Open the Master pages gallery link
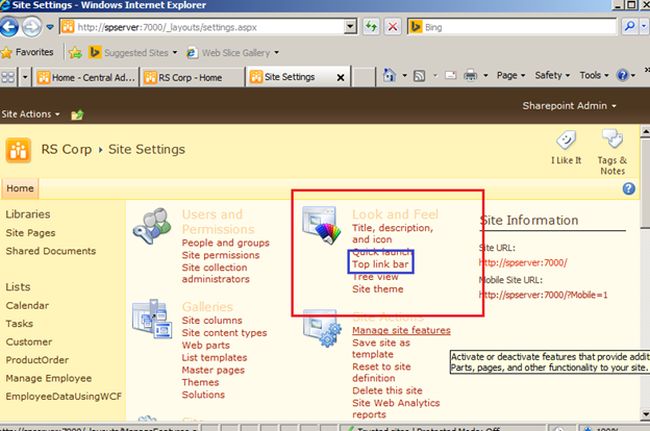Viewport: 650px width, 431px height. (x=213, y=370)
